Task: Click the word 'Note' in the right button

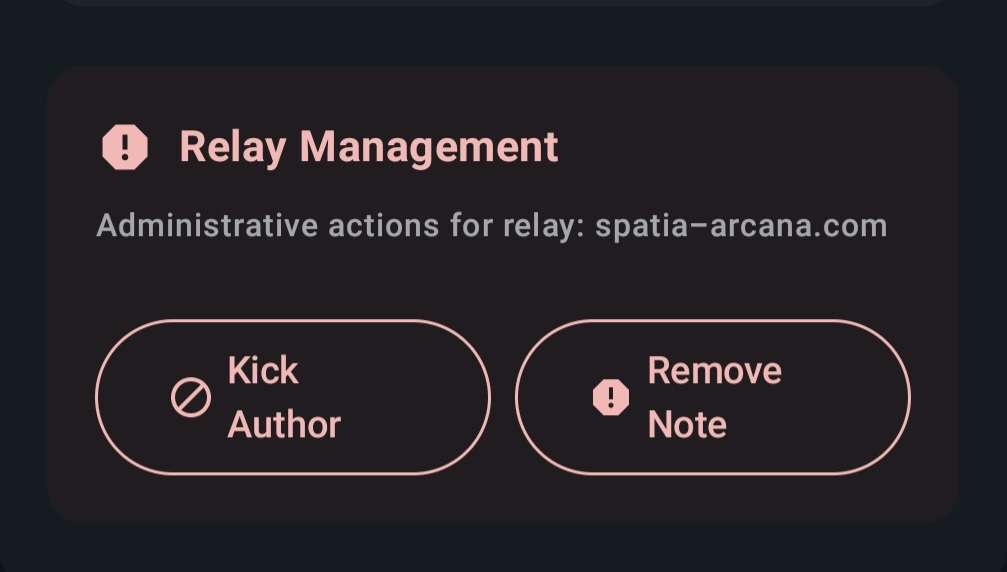Action: tap(686, 425)
